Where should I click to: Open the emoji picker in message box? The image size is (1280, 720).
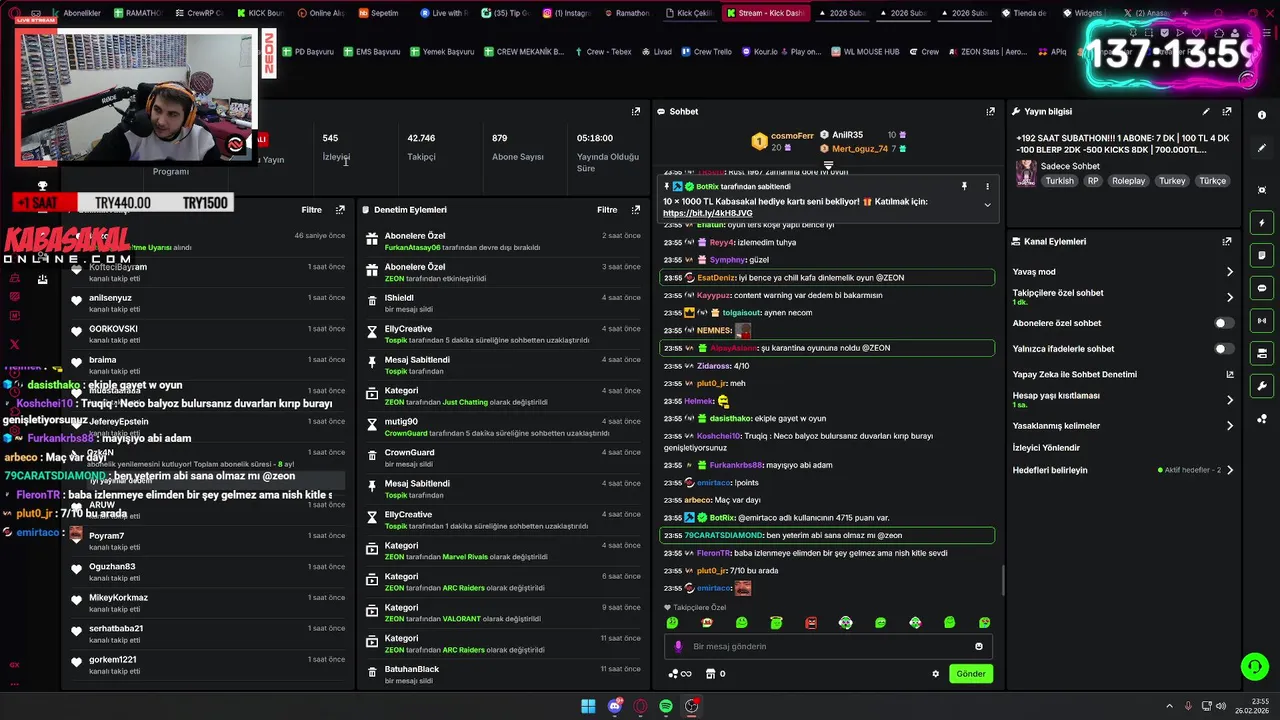(x=979, y=646)
